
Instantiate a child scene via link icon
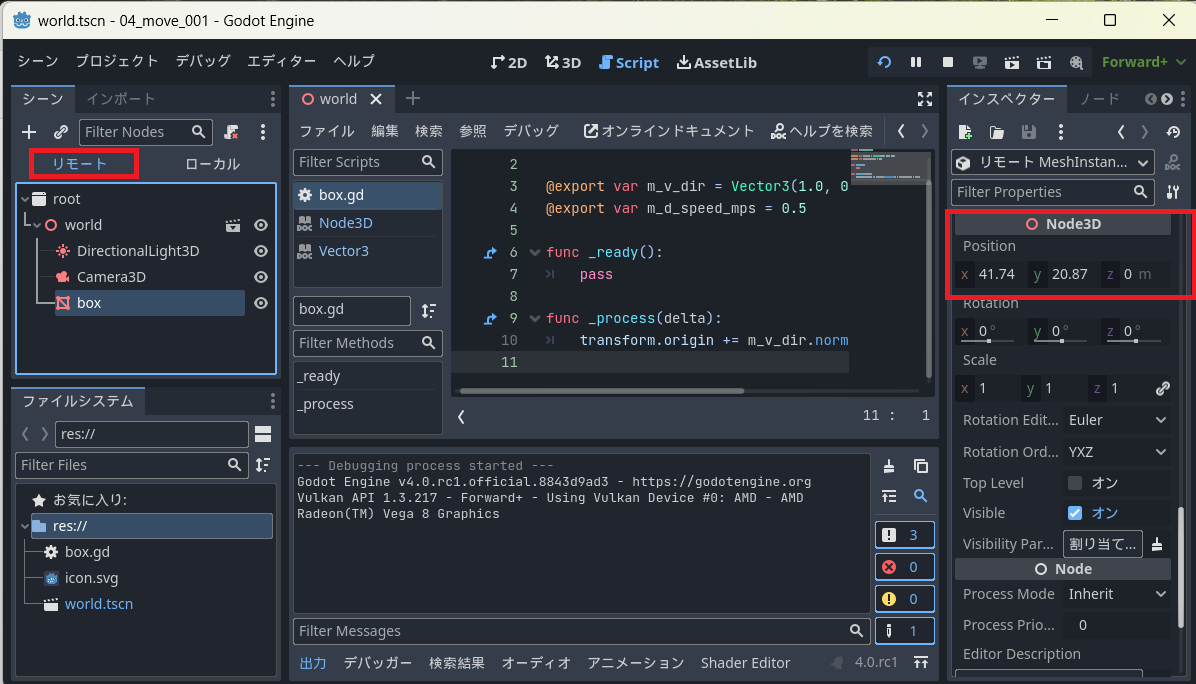tap(61, 132)
